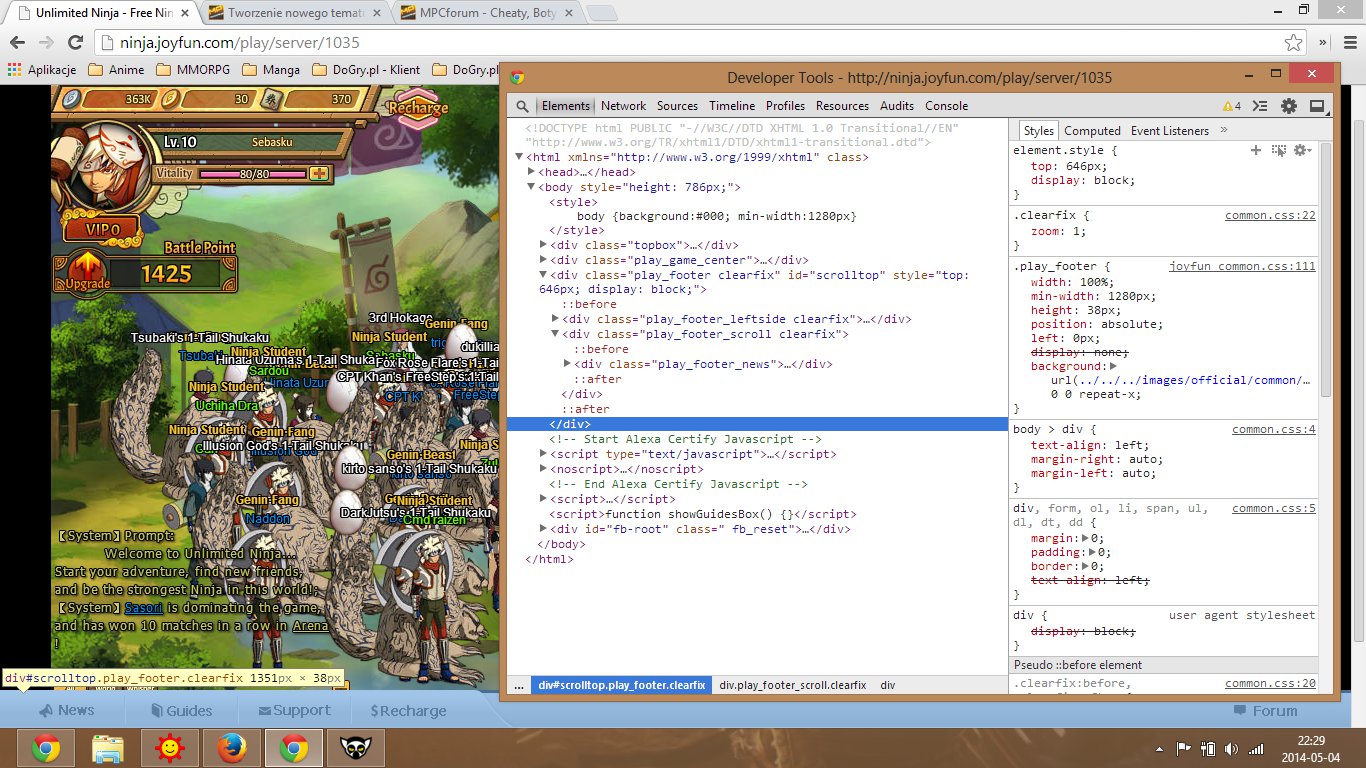Click the Sasori player link in chat
Image resolution: width=1366 pixels, height=768 pixels.
click(x=144, y=607)
